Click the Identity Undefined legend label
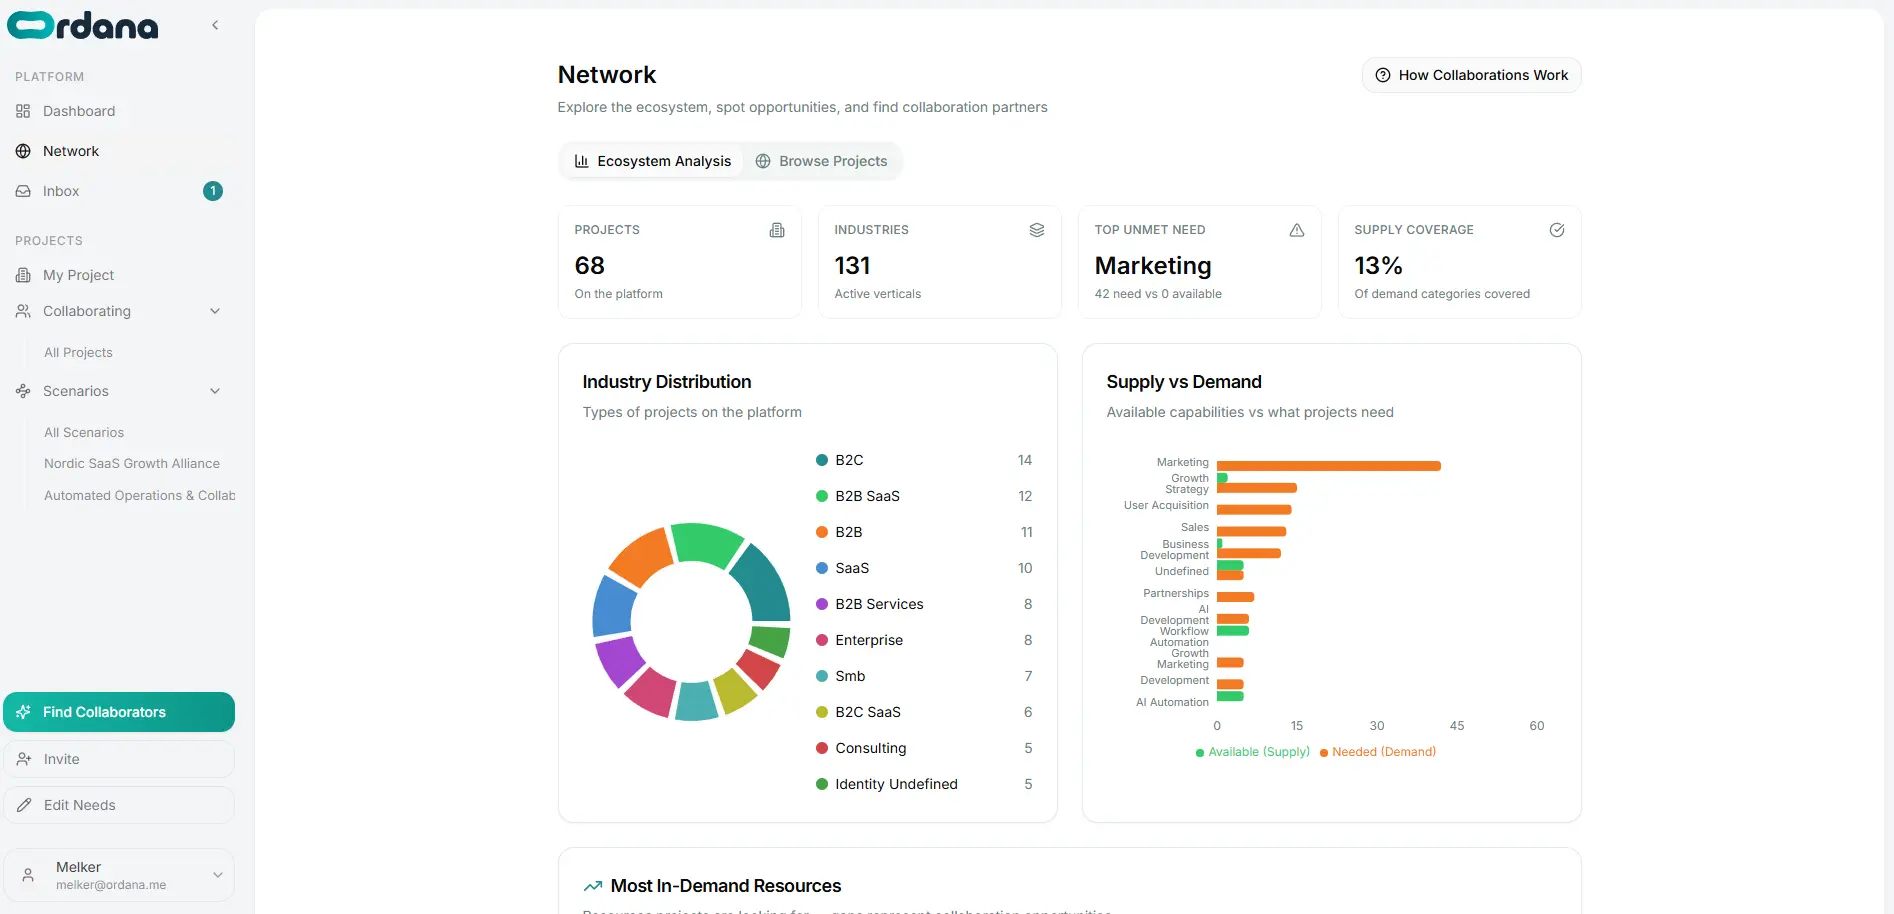 tap(897, 784)
